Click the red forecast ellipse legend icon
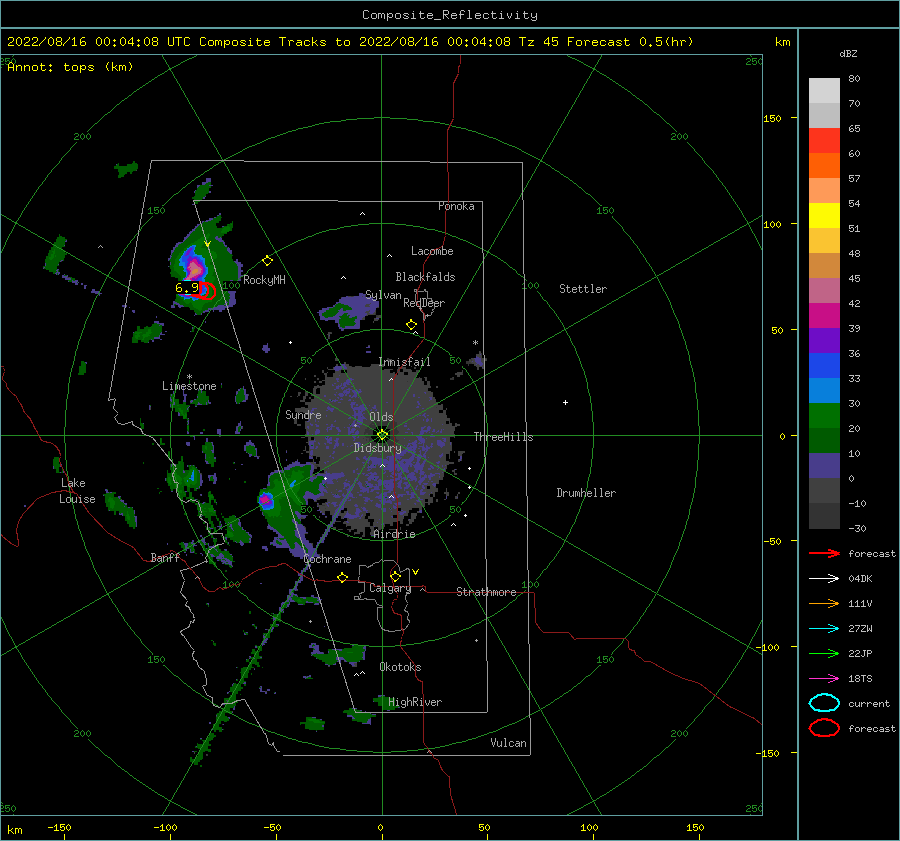The image size is (900, 841). click(x=824, y=728)
